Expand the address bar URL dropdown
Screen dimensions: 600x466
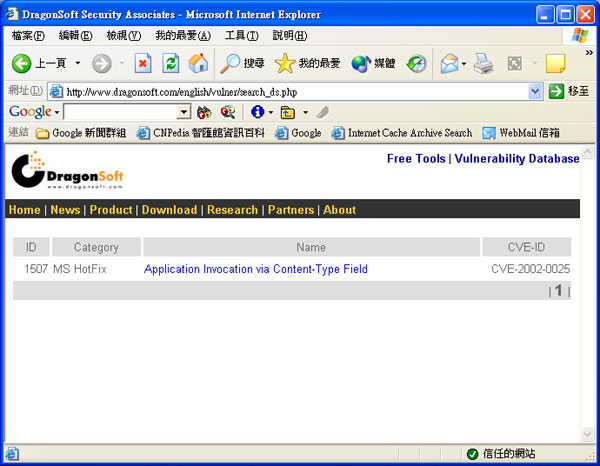pyautogui.click(x=535, y=91)
